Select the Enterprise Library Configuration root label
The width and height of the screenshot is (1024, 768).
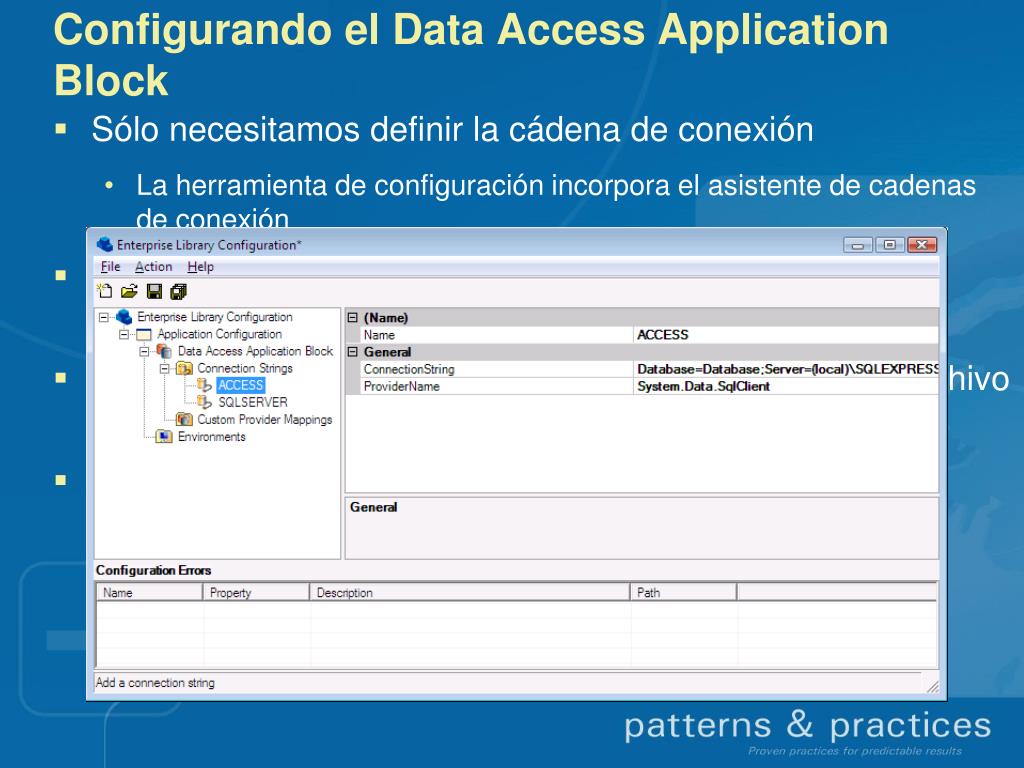(215, 317)
